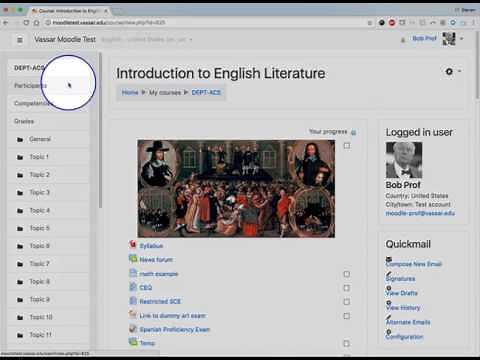480x360 pixels.
Task: Toggle completion checkbox for math example
Action: (347, 274)
